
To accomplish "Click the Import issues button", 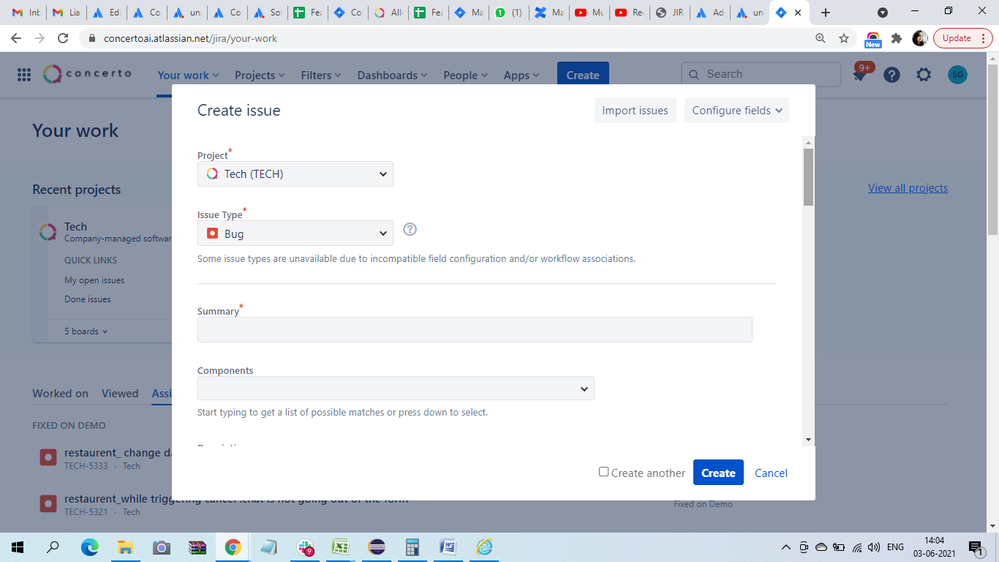I will 635,110.
